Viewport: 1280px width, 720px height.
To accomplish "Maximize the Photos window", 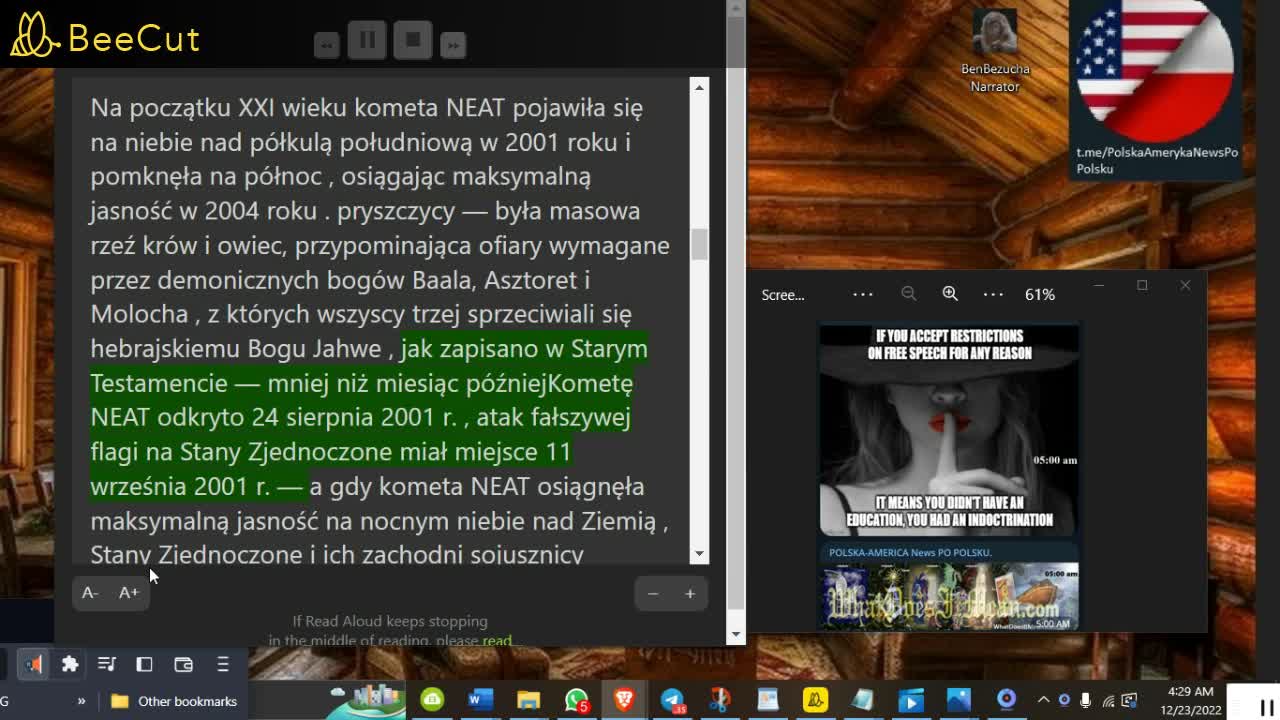I will point(1142,285).
